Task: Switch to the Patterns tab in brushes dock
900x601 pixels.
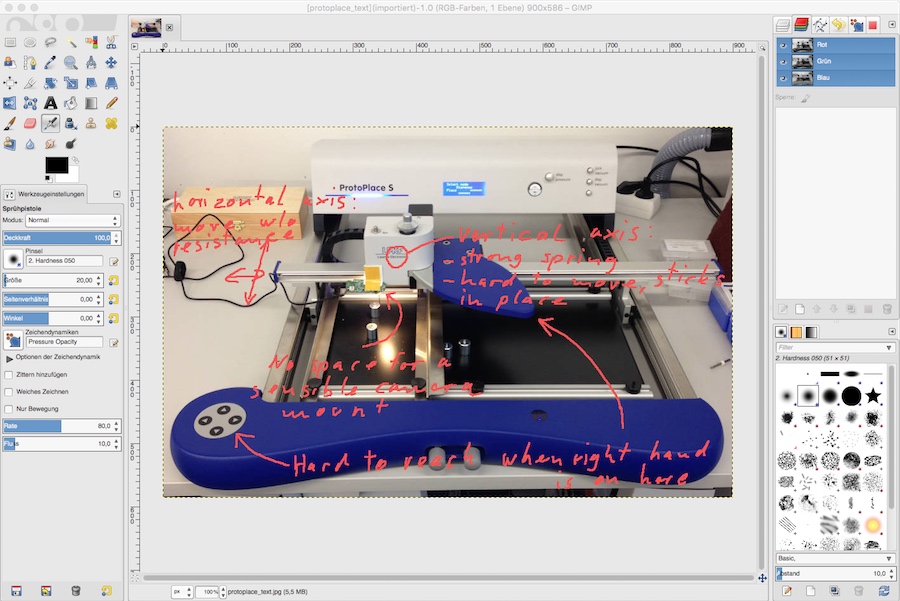Action: tap(796, 332)
